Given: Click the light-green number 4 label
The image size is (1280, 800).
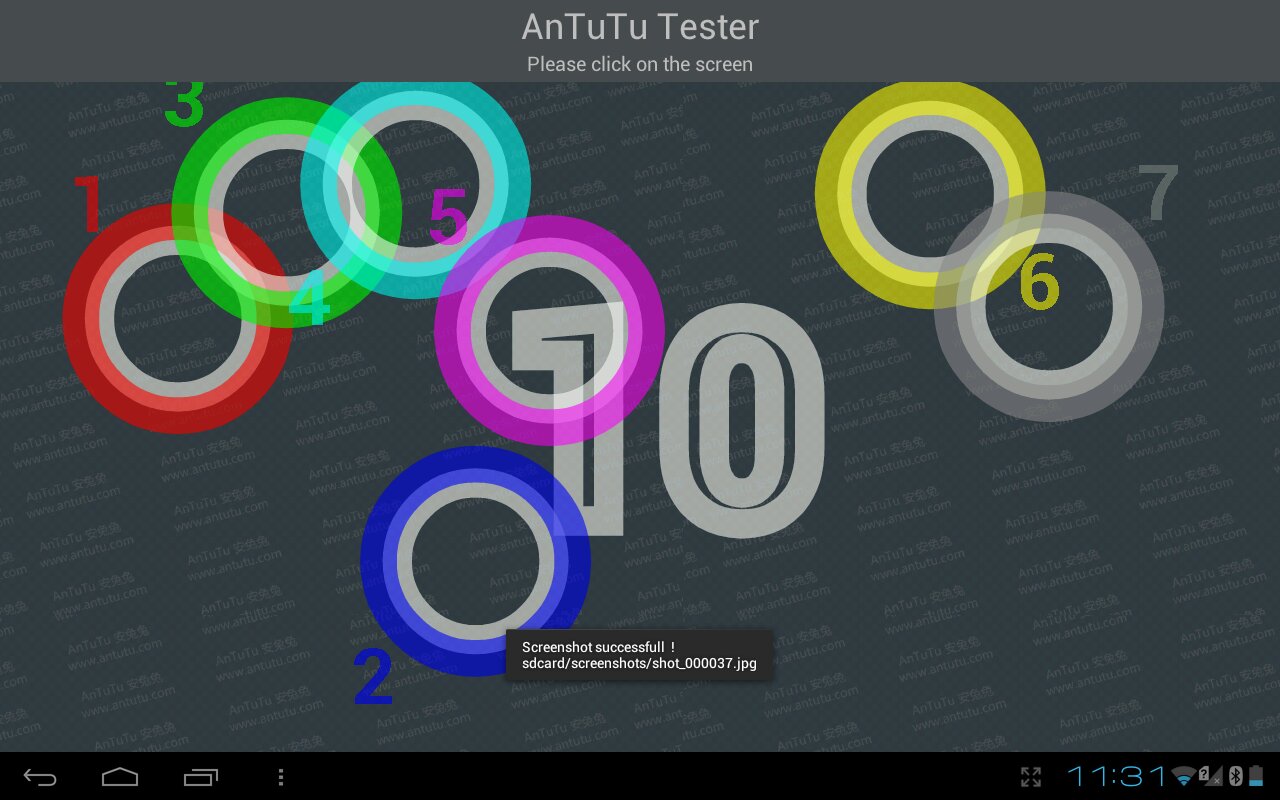Looking at the screenshot, I should tap(310, 297).
